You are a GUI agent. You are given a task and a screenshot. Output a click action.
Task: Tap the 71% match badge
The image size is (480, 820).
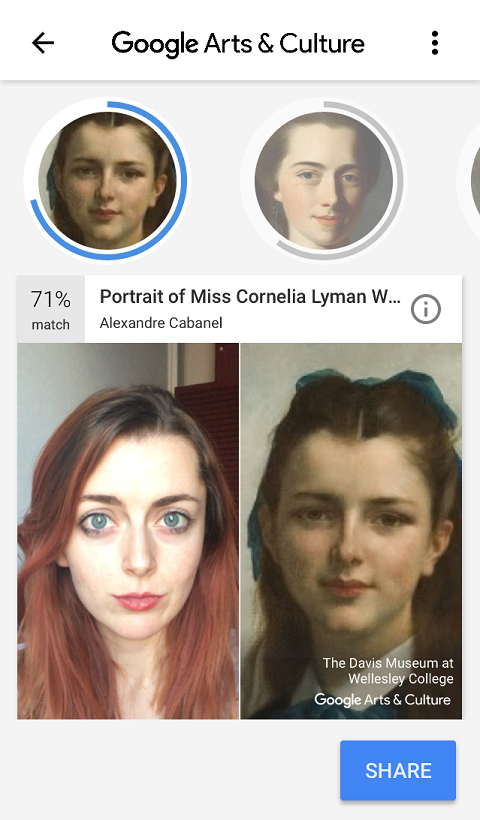(x=51, y=309)
